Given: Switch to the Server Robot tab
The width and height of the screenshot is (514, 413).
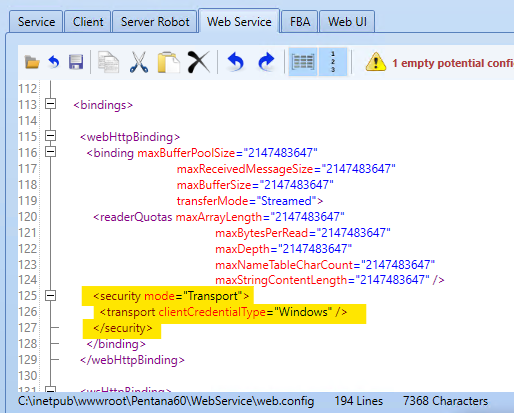Looking at the screenshot, I should (155, 22).
